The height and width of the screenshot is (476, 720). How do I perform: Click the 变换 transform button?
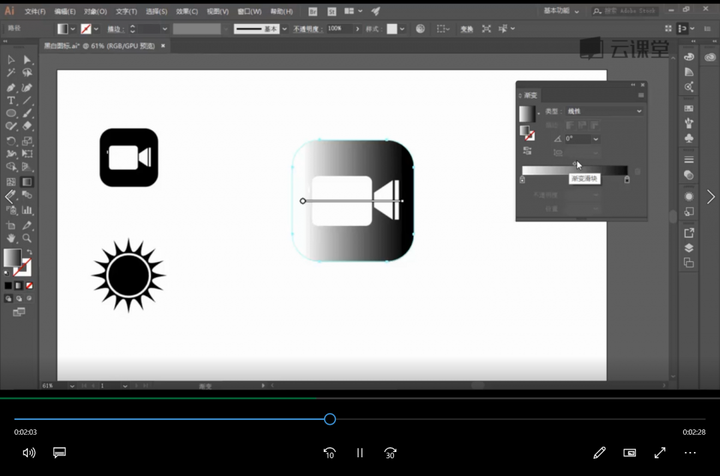[467, 29]
